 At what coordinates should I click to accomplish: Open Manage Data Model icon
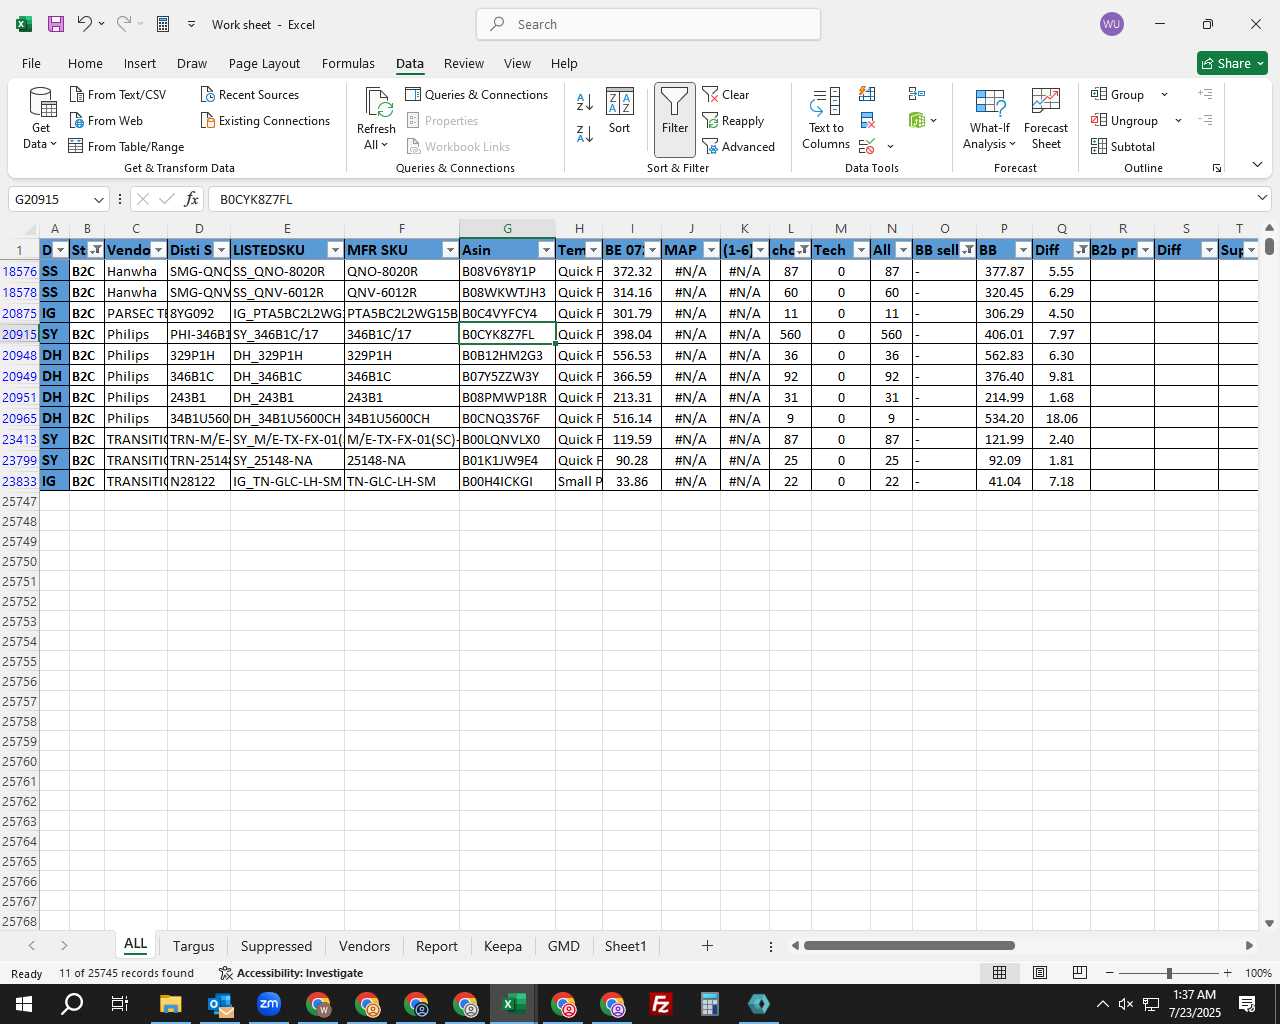coord(917,120)
